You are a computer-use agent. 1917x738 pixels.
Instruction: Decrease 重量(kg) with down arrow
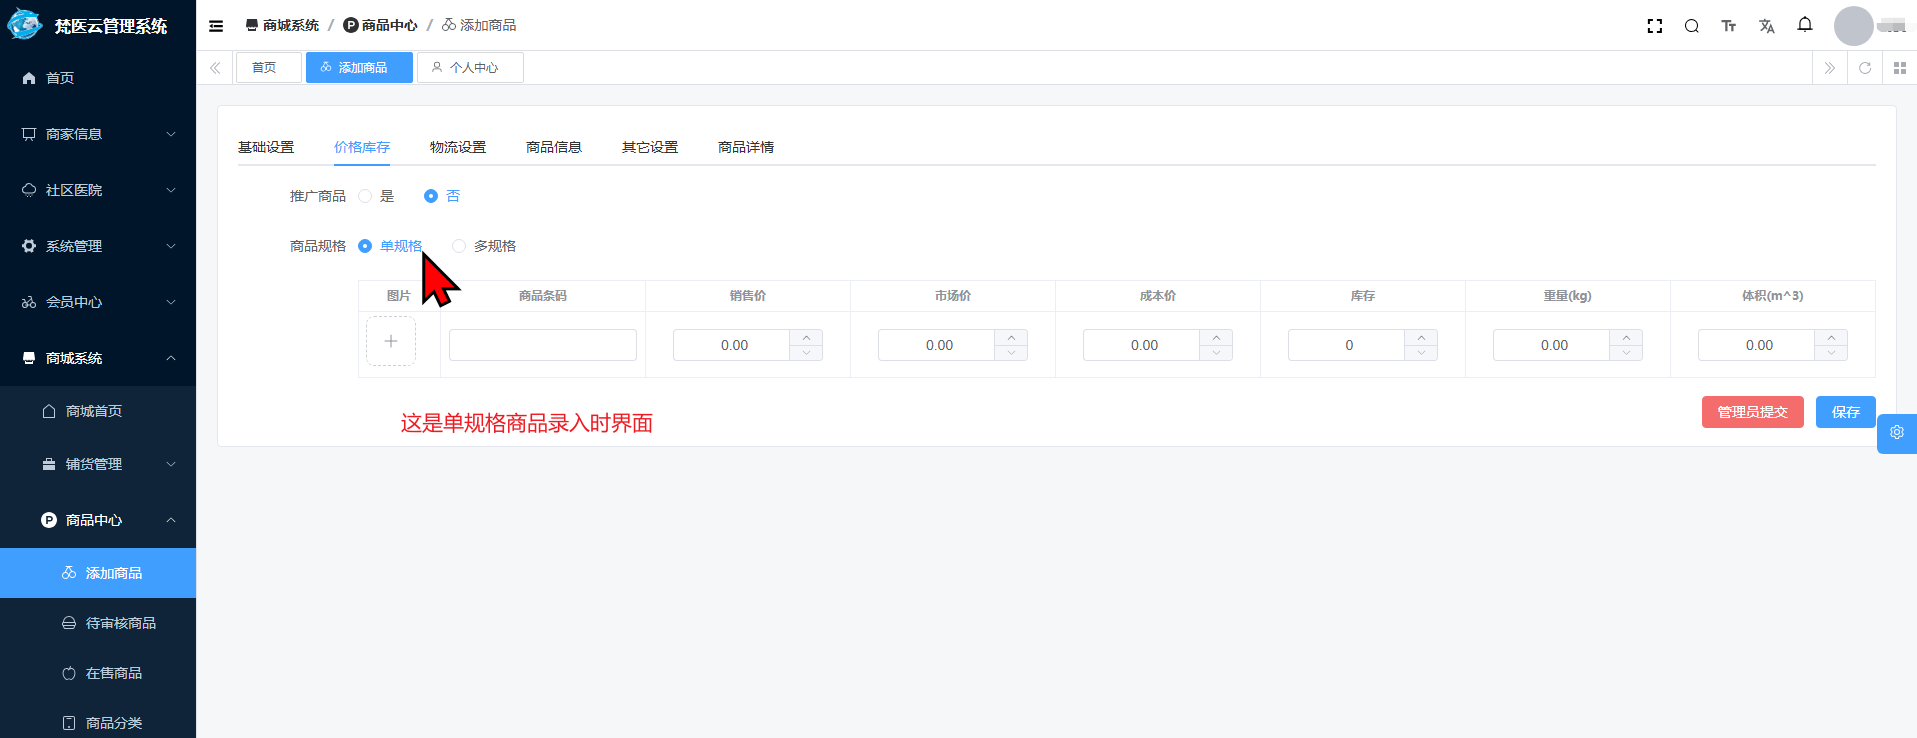[1626, 353]
